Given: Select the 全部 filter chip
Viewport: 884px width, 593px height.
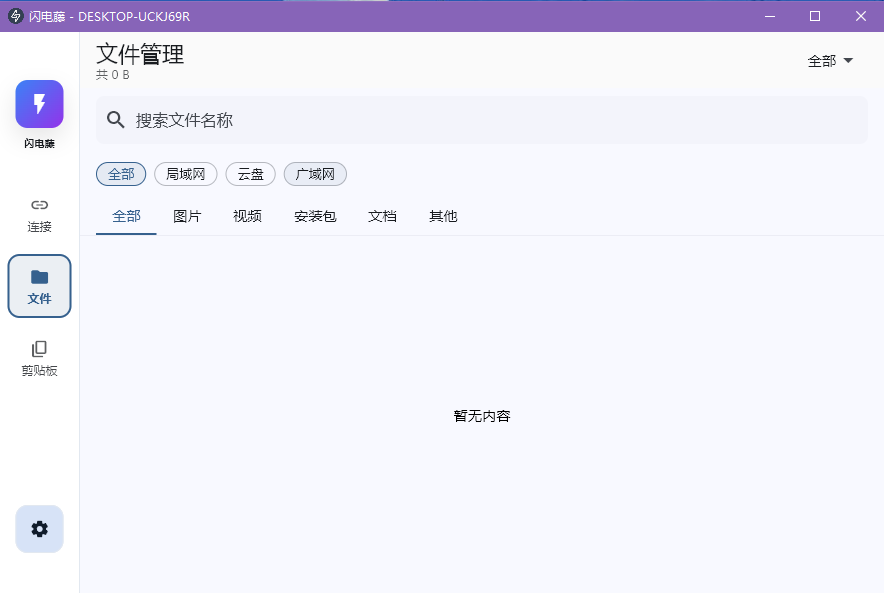Looking at the screenshot, I should pos(120,174).
